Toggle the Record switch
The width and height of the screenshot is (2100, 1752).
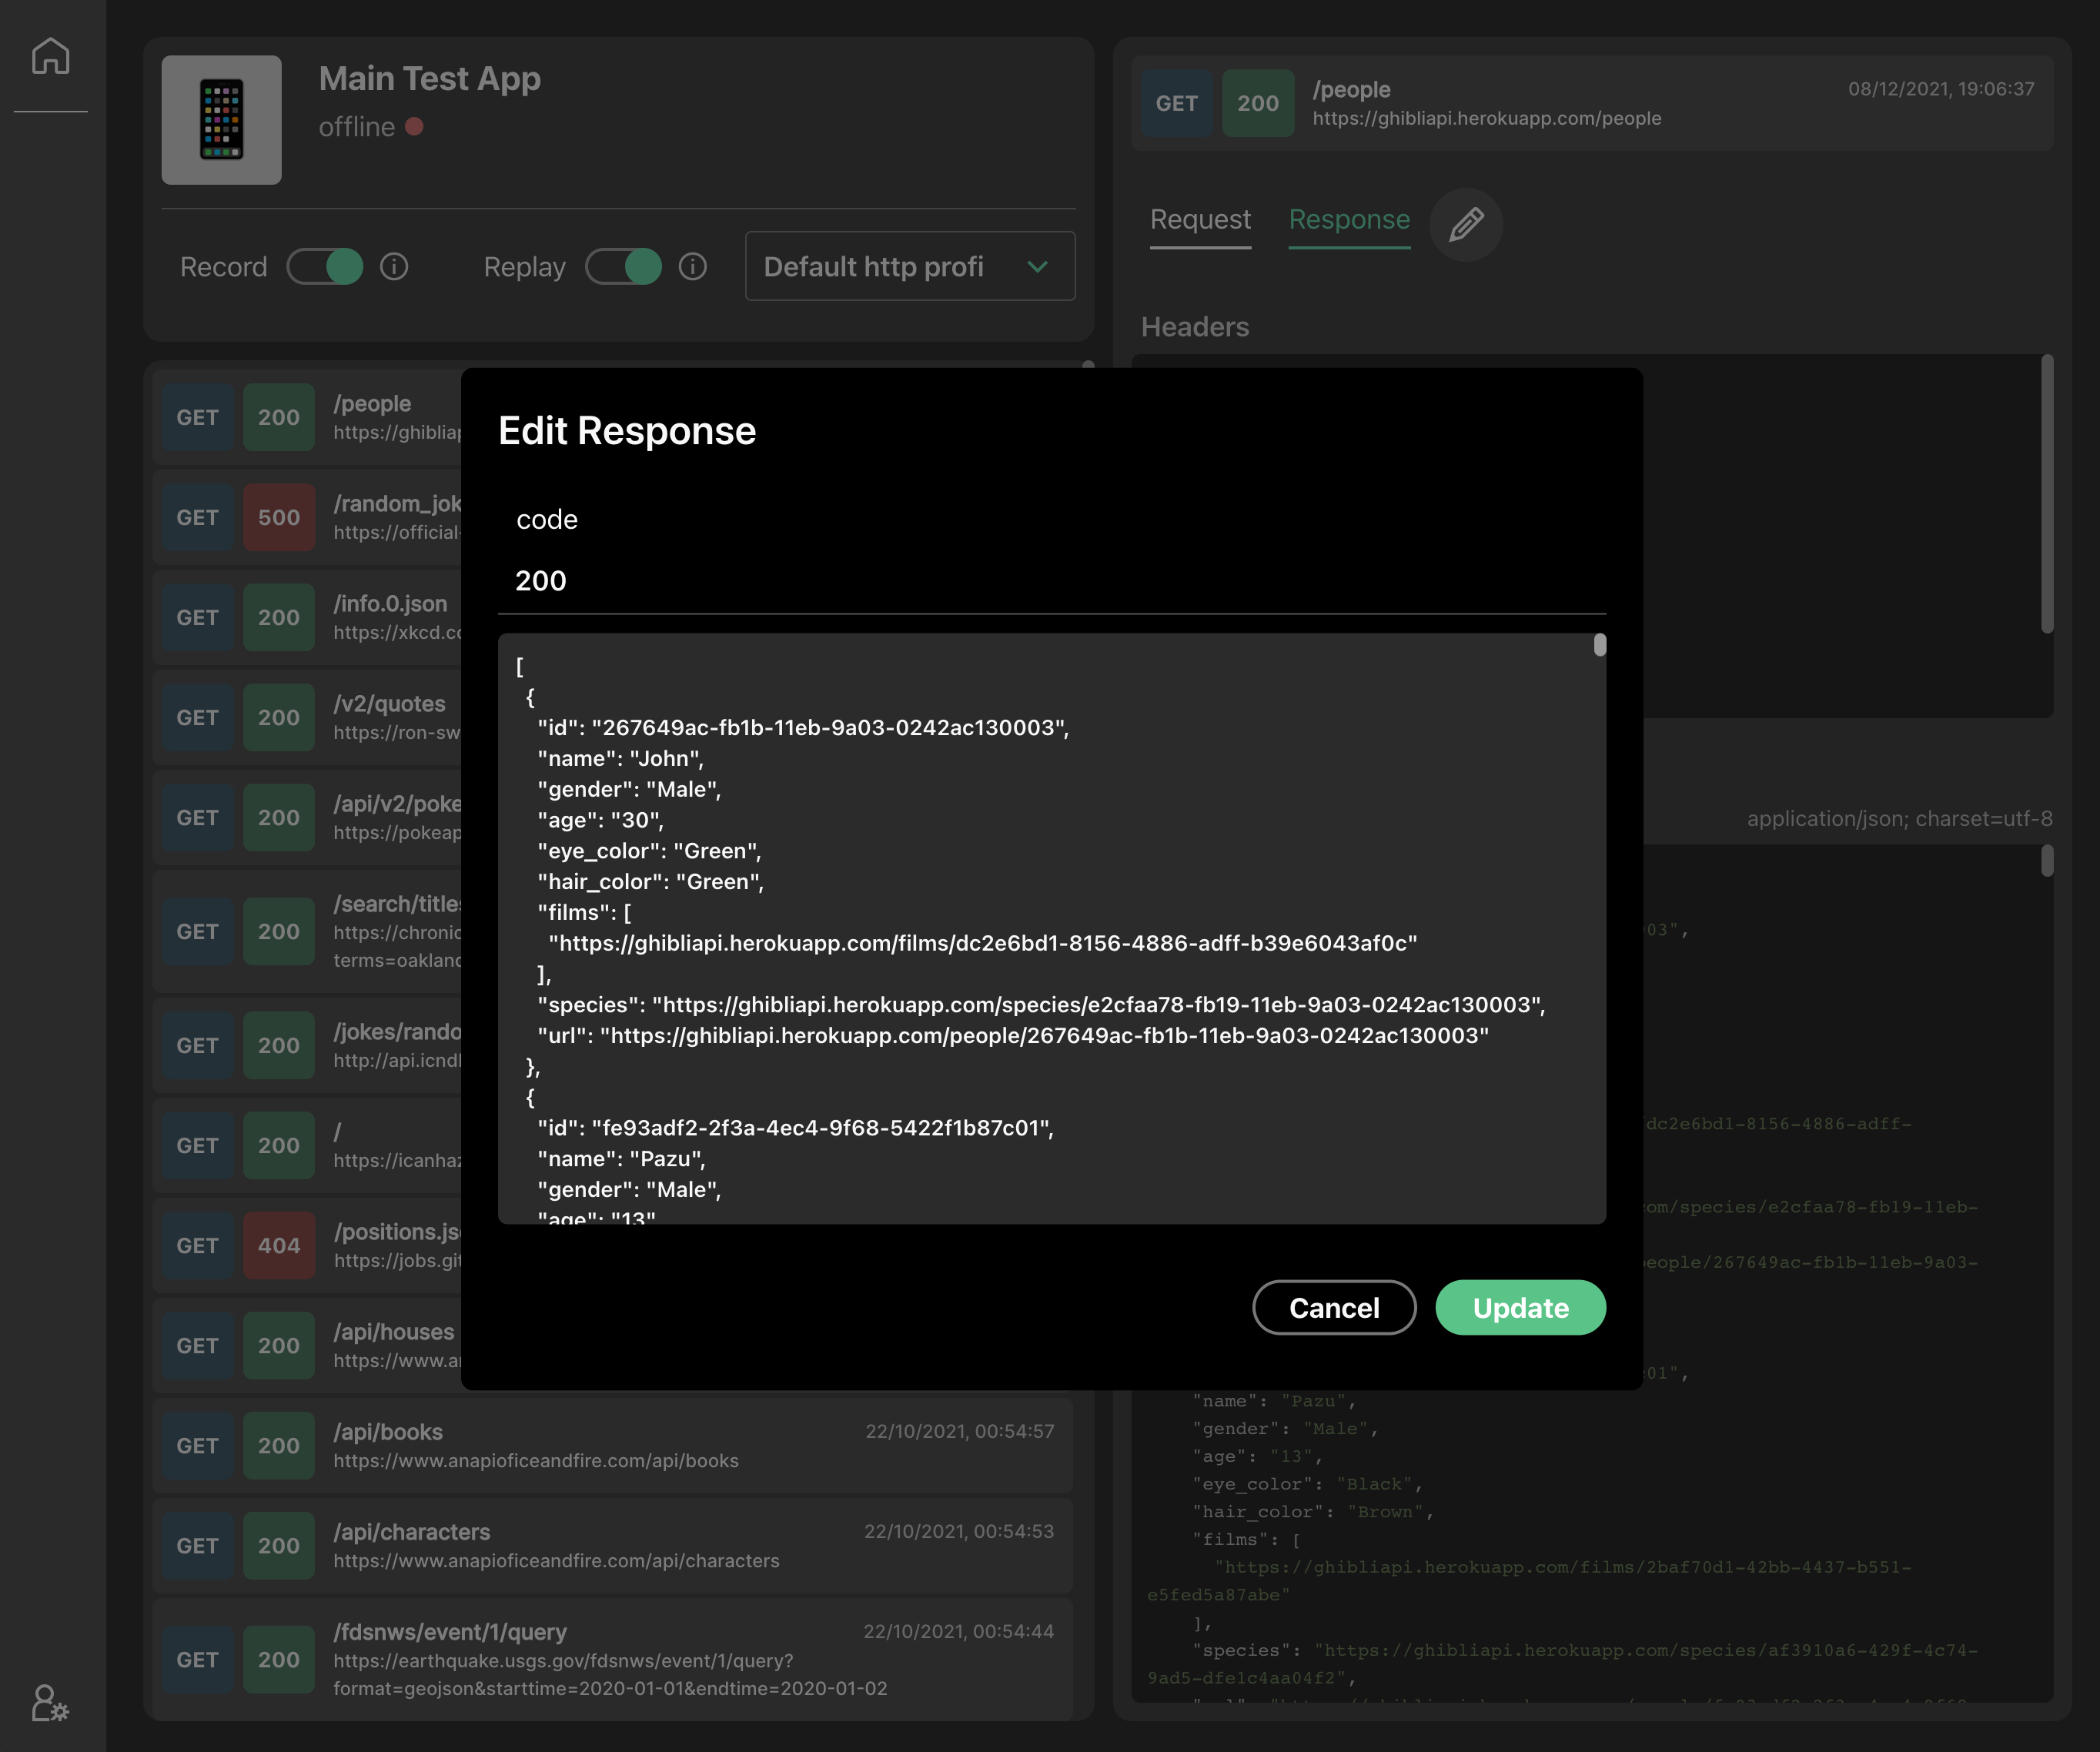pos(325,267)
